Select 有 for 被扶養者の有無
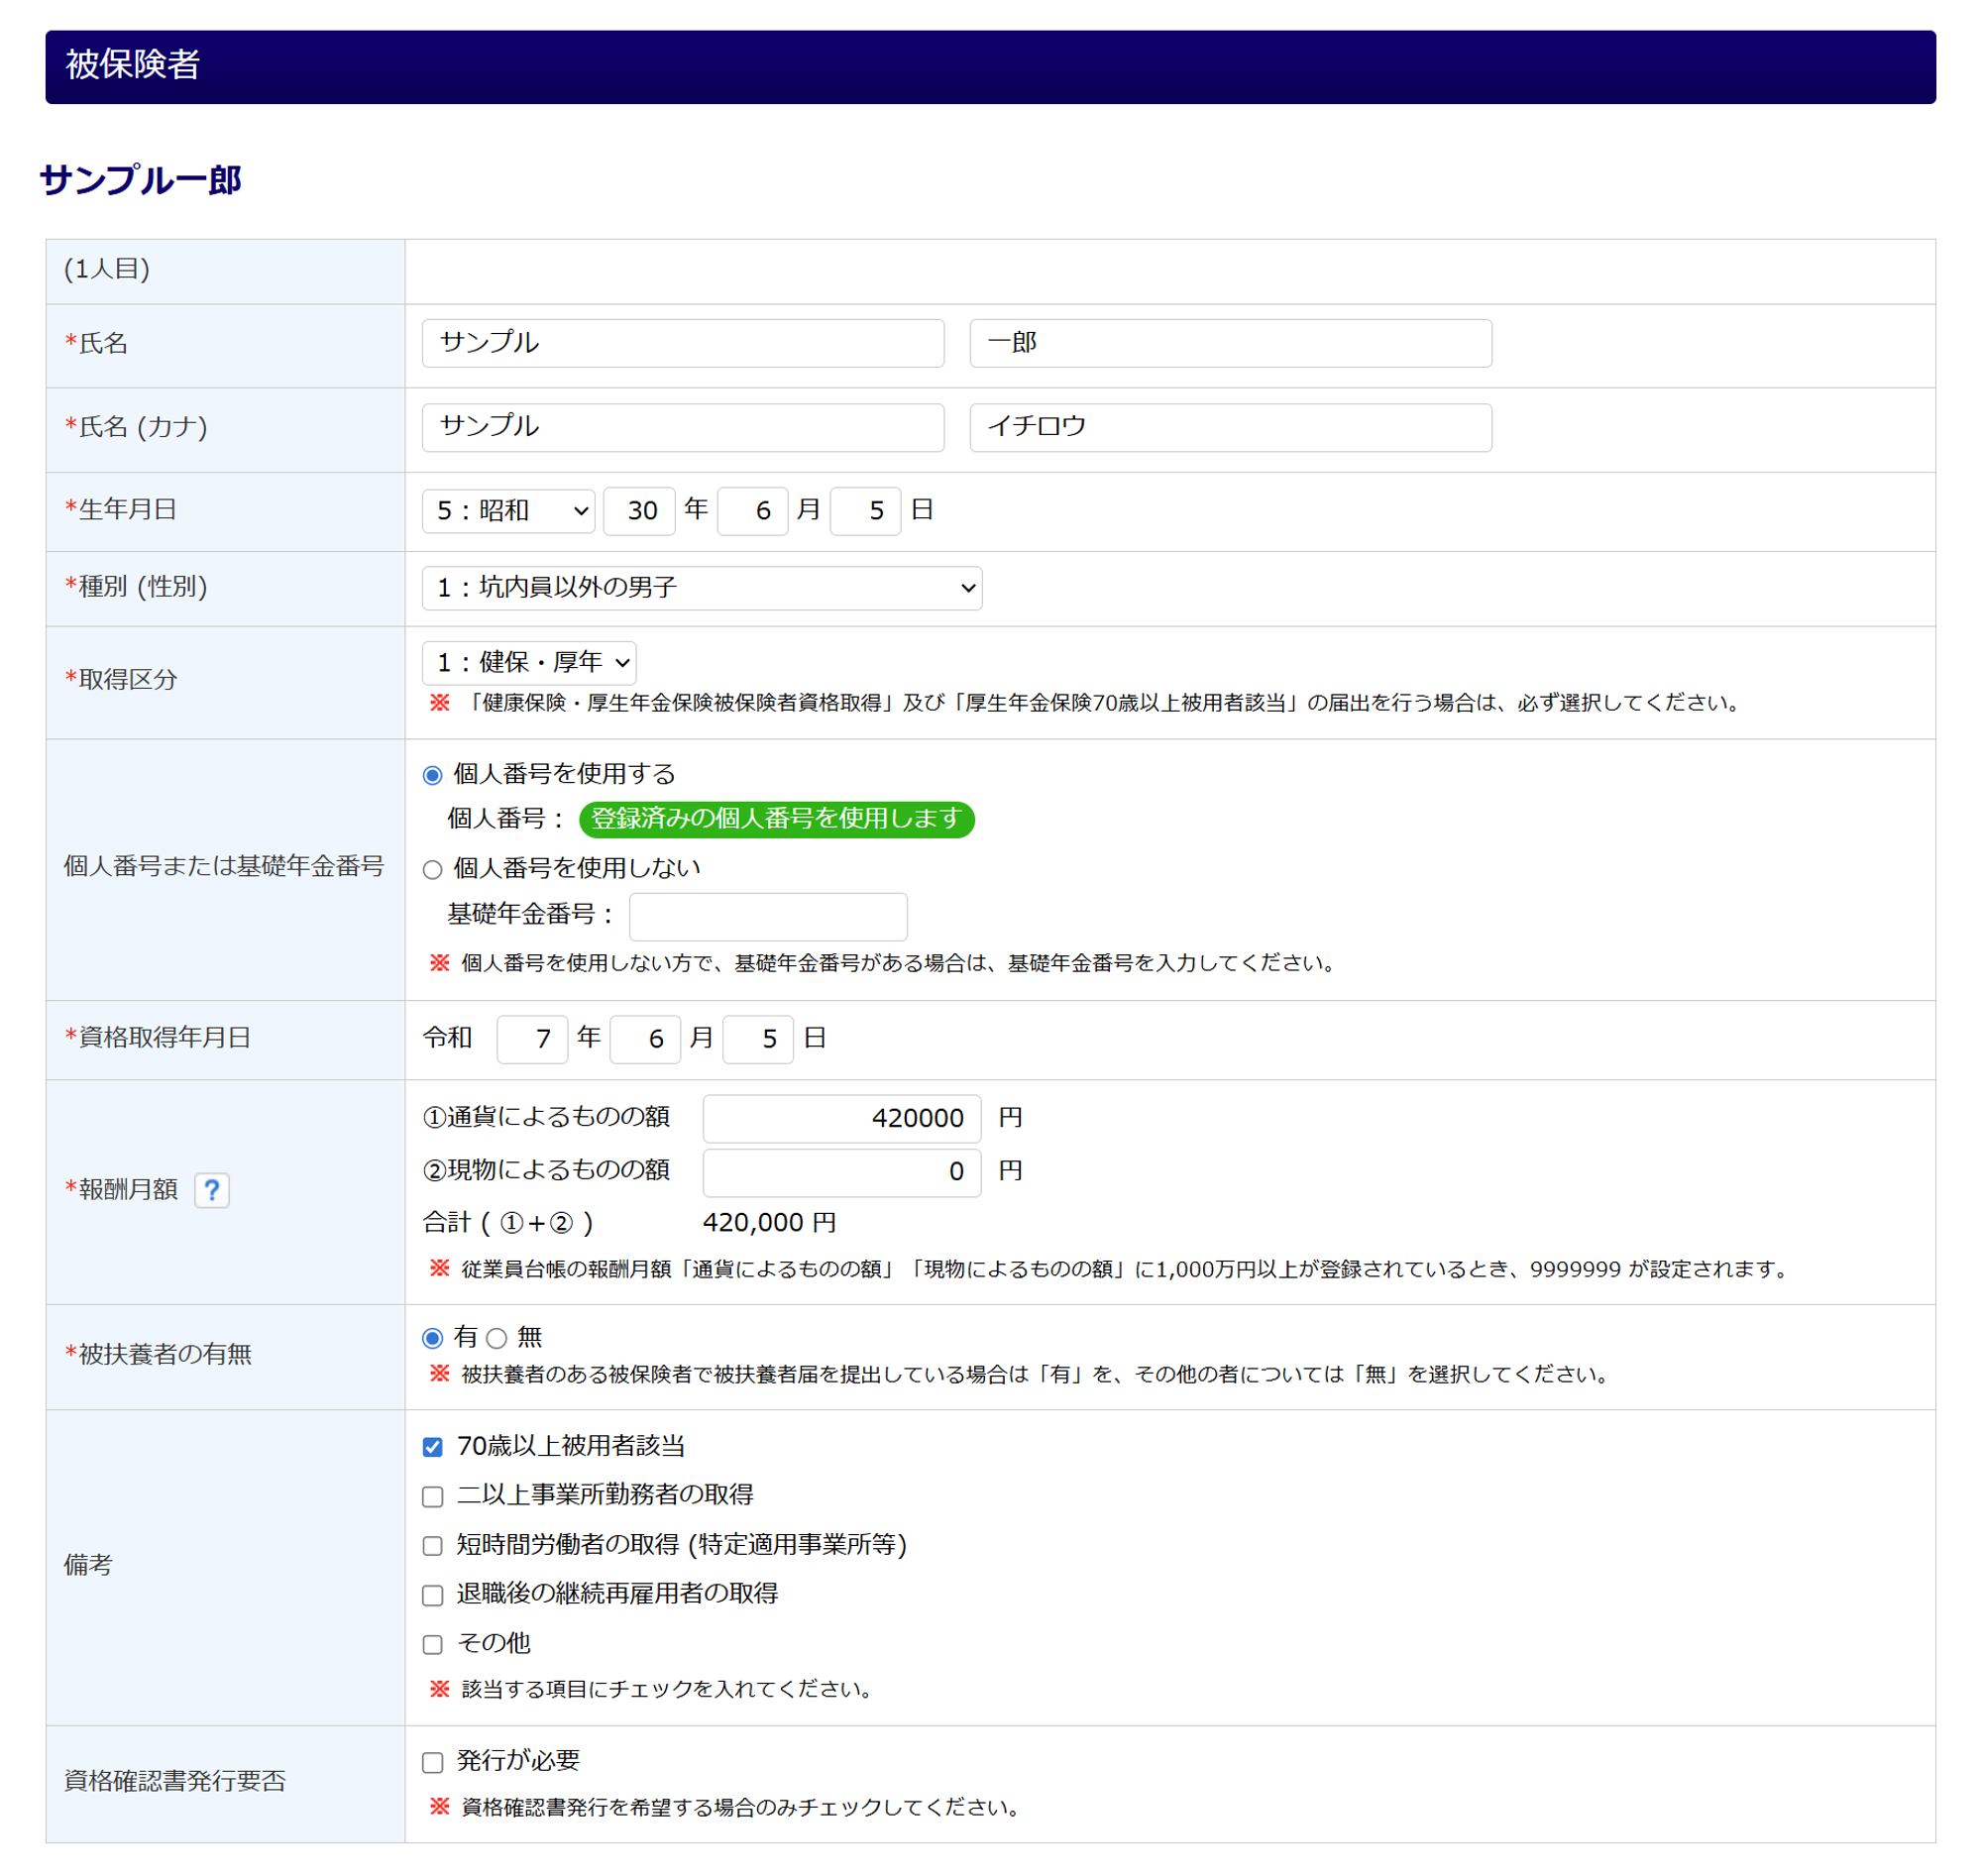Screen dimensions: 1982x1876 432,1338
